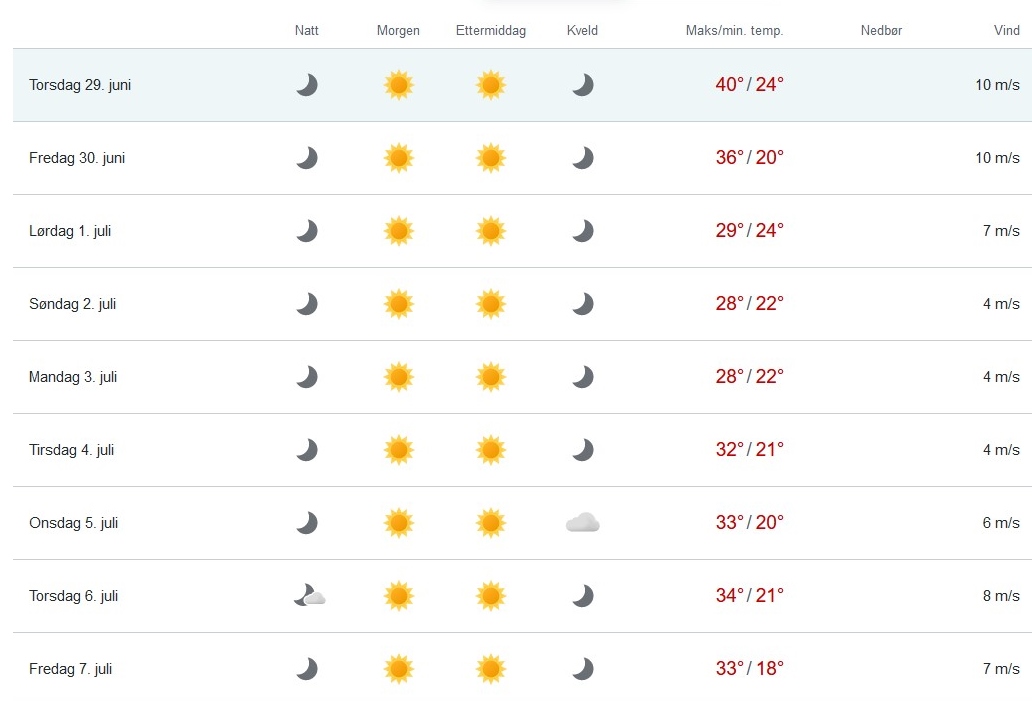
Task: Open the Torsdag 29. juni forecast row
Action: (523, 85)
